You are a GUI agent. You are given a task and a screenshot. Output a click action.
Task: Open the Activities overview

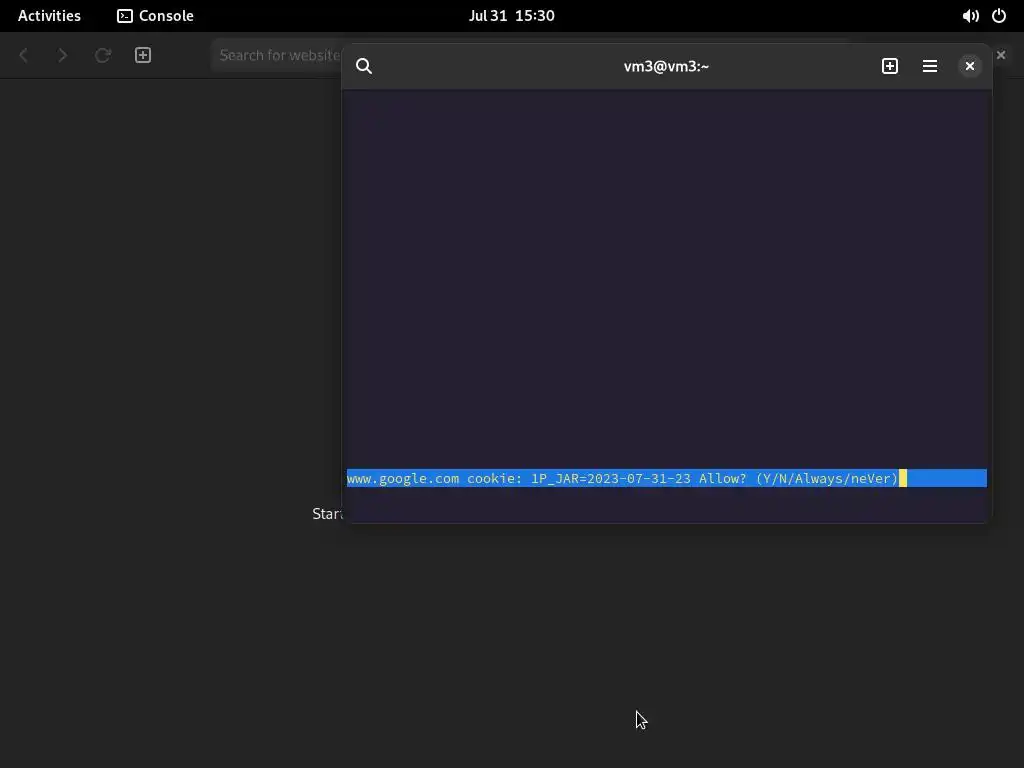coord(49,16)
